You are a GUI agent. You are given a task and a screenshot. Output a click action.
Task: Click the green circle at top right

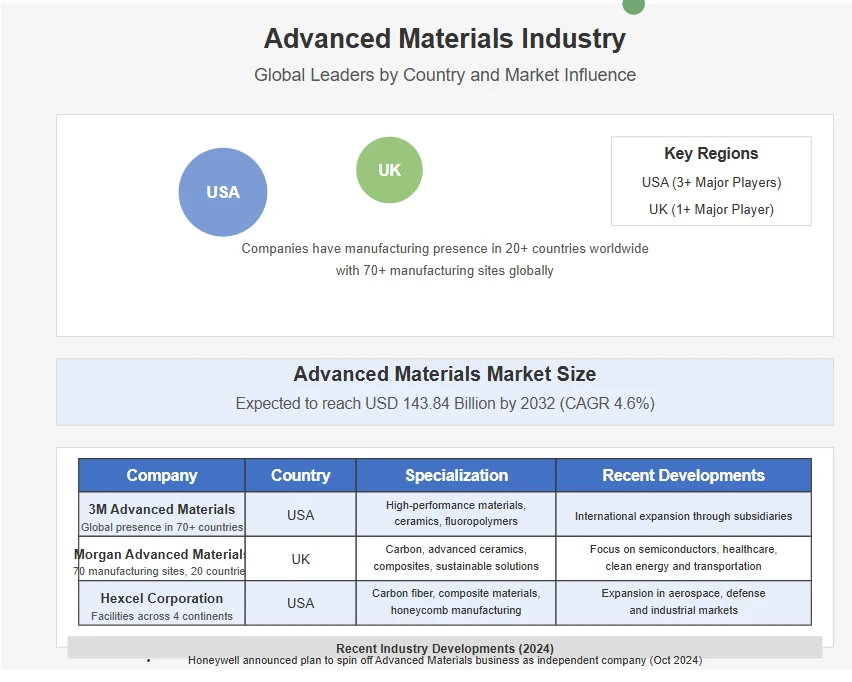coord(633,7)
